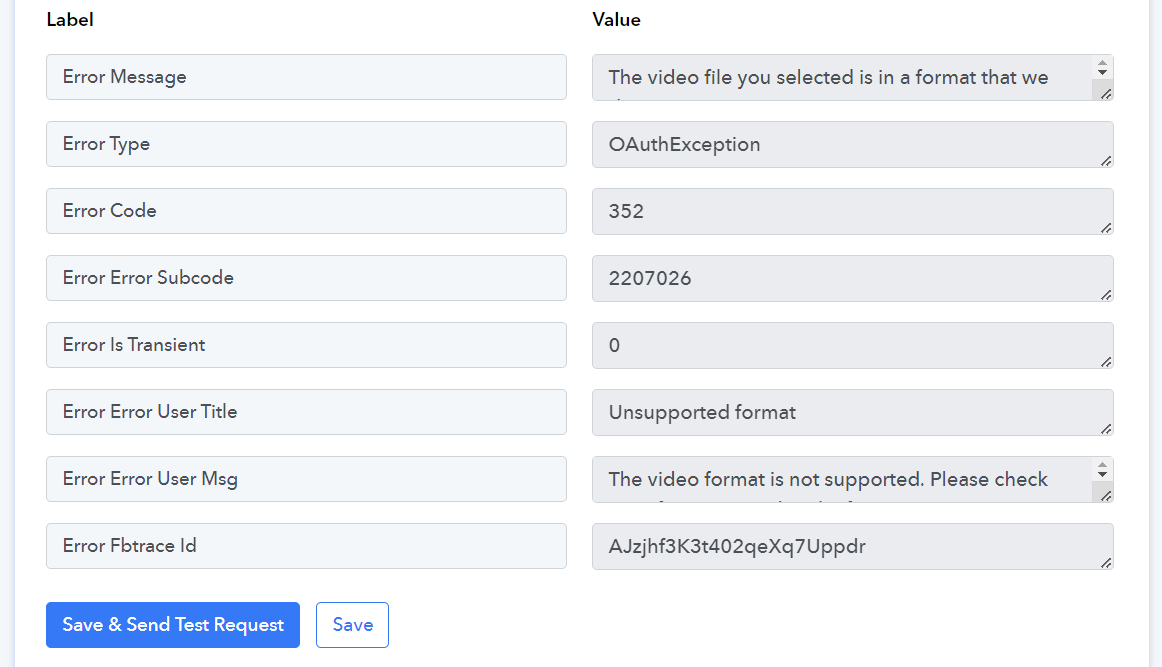Select the Error Message label field

[306, 77]
